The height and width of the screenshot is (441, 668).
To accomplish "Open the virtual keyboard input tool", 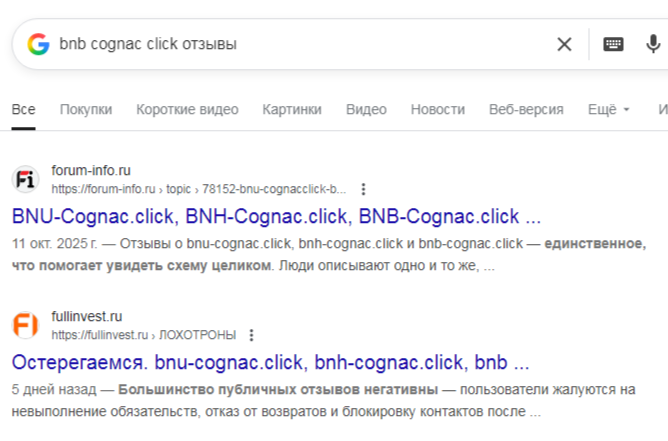I will pos(613,44).
